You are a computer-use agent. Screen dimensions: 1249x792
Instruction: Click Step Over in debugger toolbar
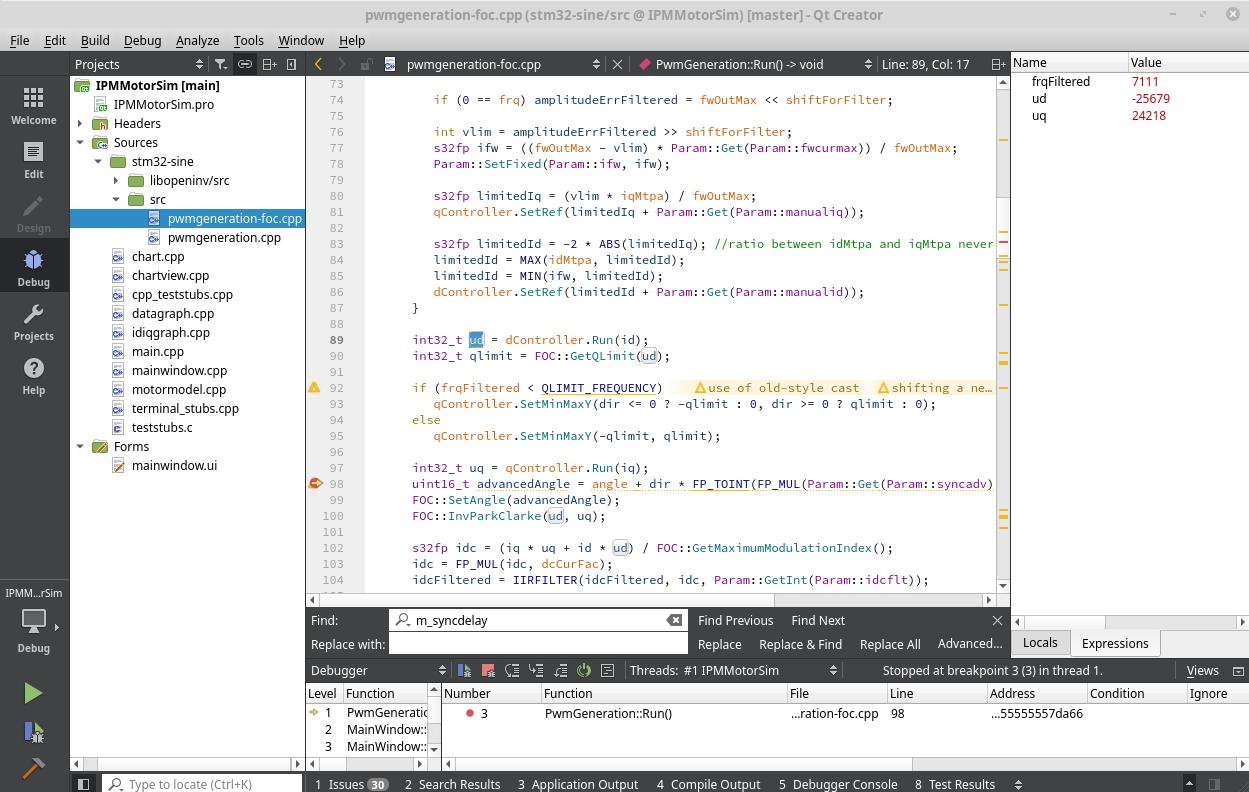click(512, 670)
